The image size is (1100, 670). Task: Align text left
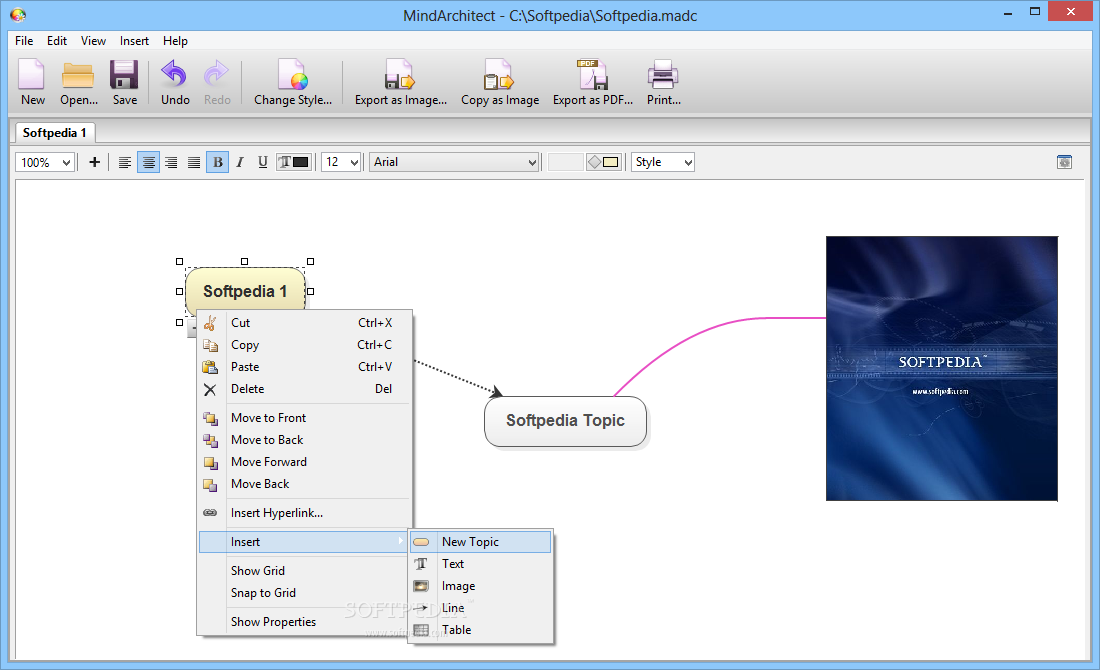click(x=125, y=162)
